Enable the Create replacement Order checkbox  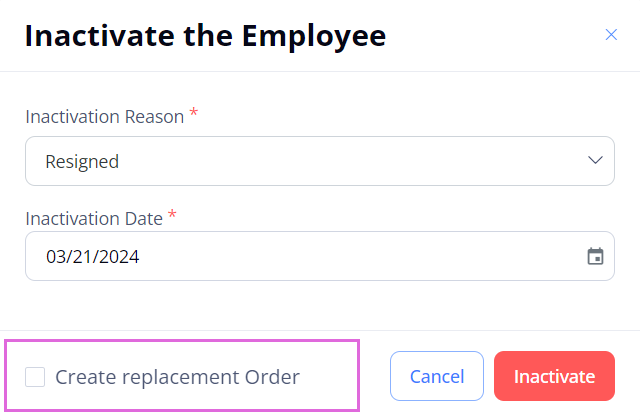pyautogui.click(x=35, y=376)
